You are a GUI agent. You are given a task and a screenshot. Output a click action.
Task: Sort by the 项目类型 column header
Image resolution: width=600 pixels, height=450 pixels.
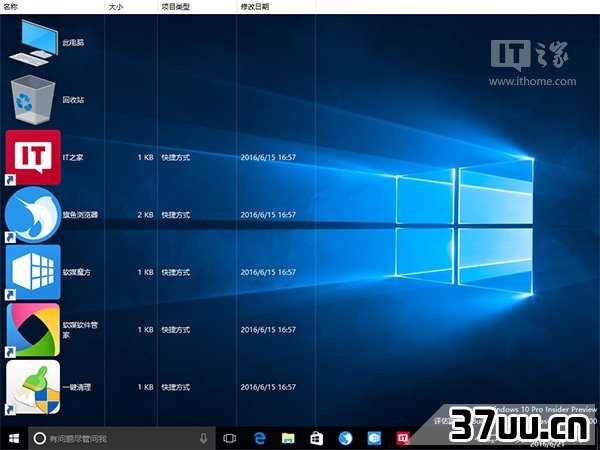(197, 7)
